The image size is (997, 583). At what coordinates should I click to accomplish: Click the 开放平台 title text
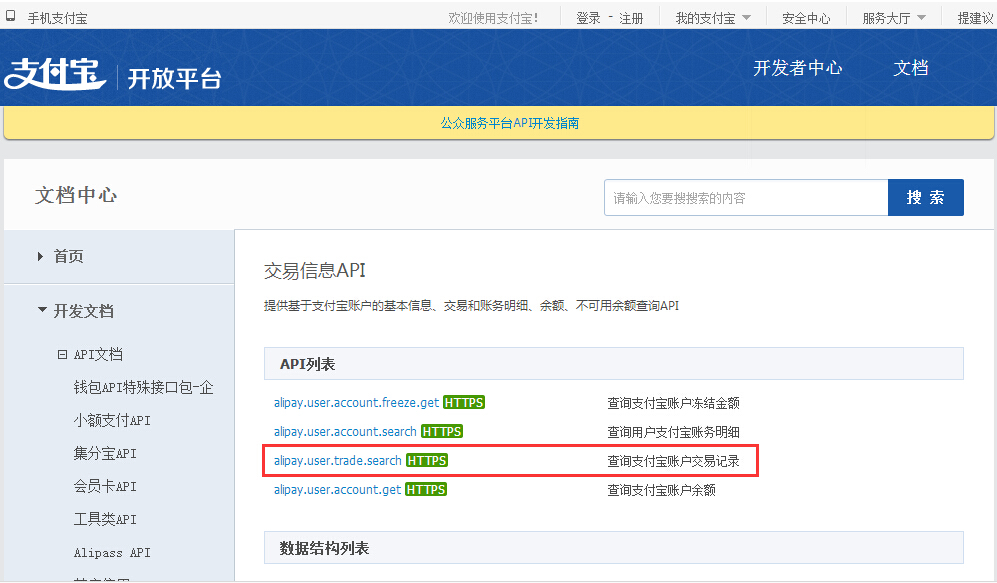point(174,79)
